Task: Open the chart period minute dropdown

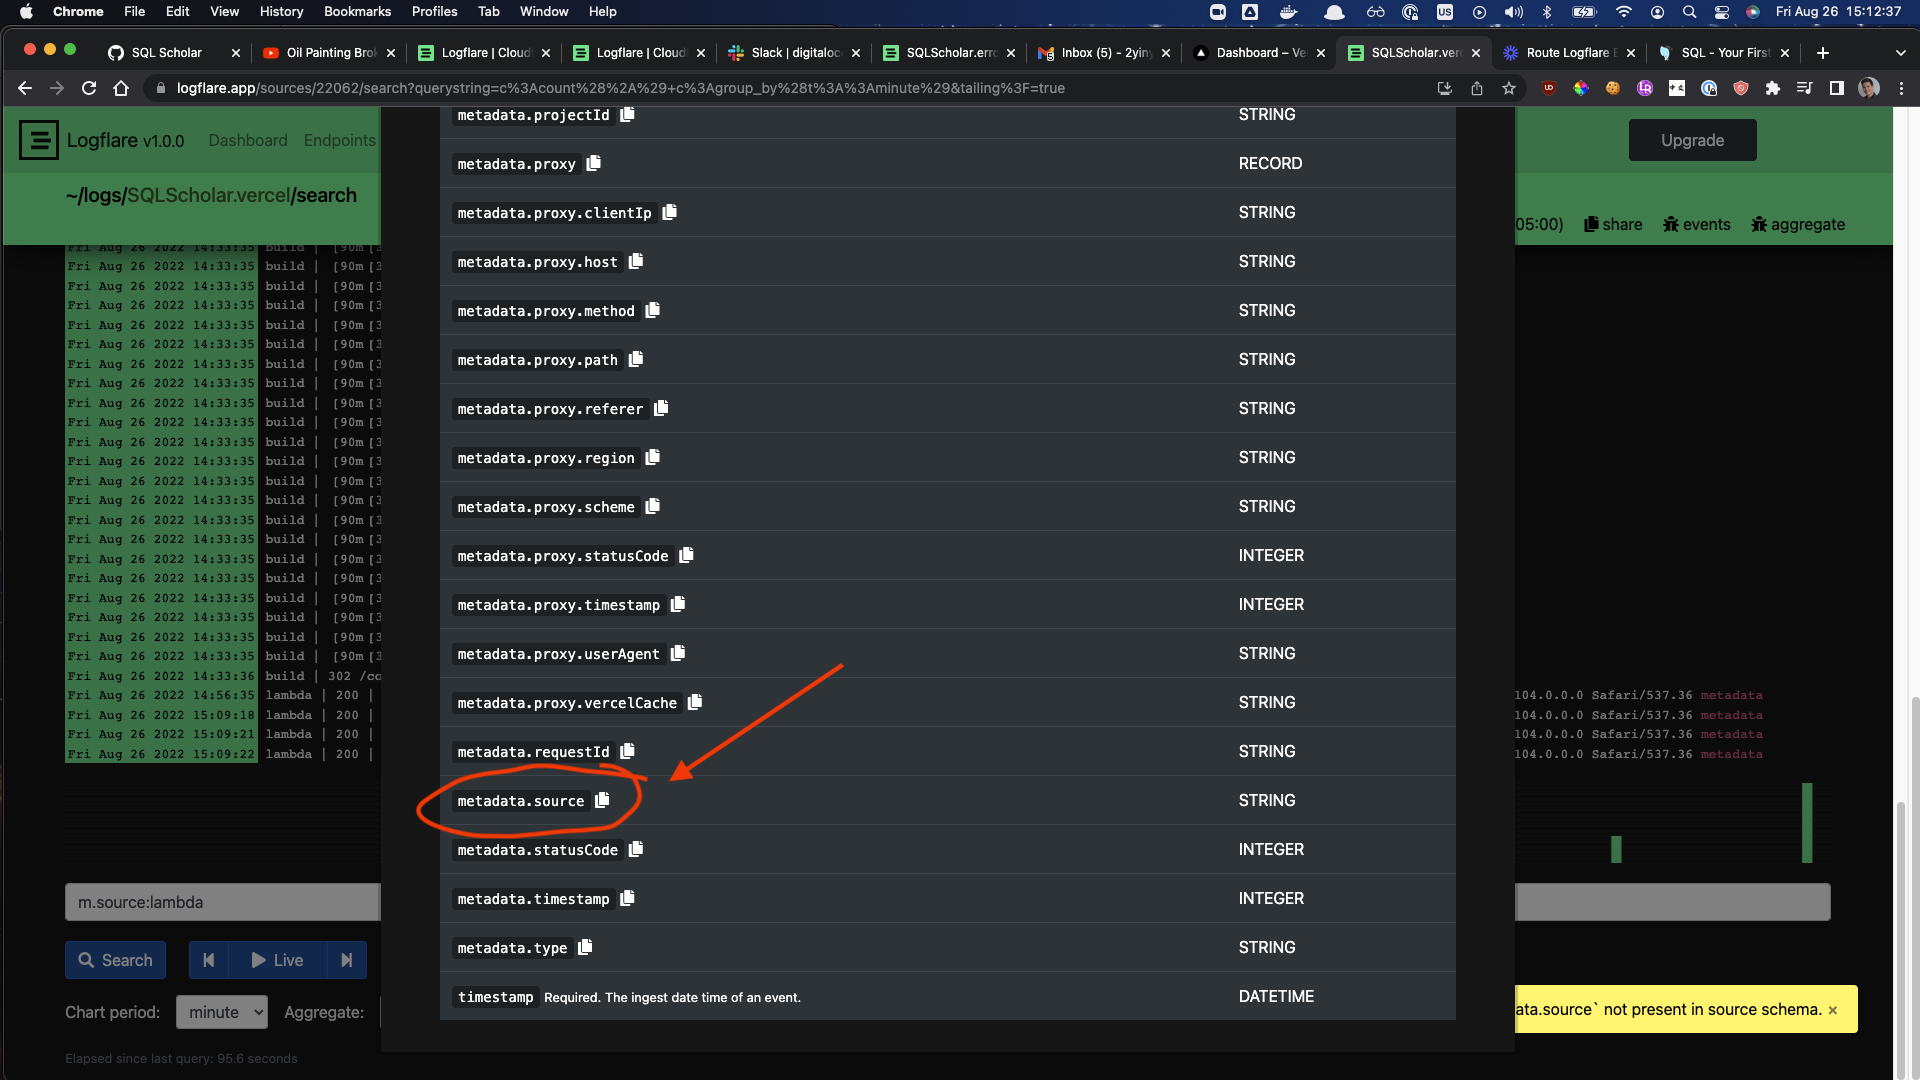Action: [x=221, y=1012]
